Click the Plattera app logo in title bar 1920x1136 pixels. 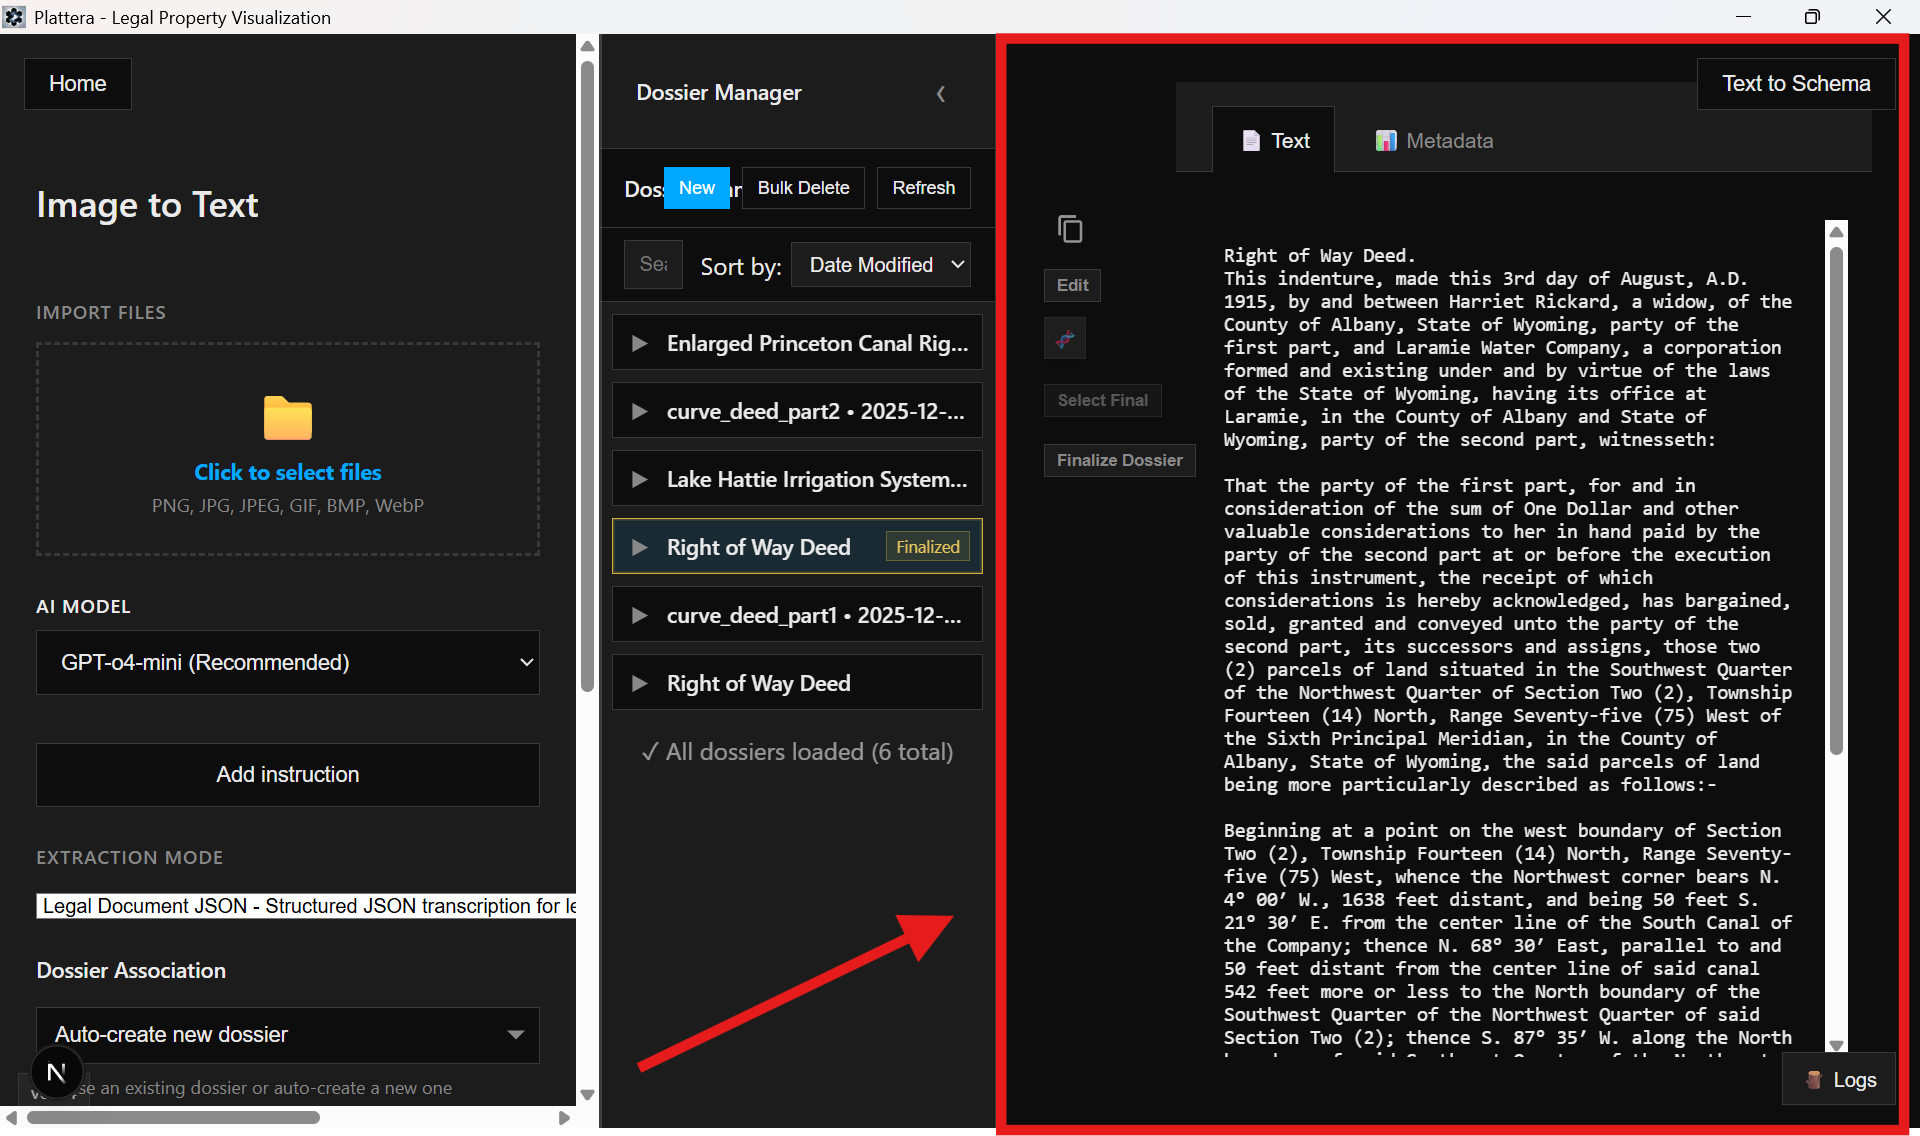pos(14,16)
